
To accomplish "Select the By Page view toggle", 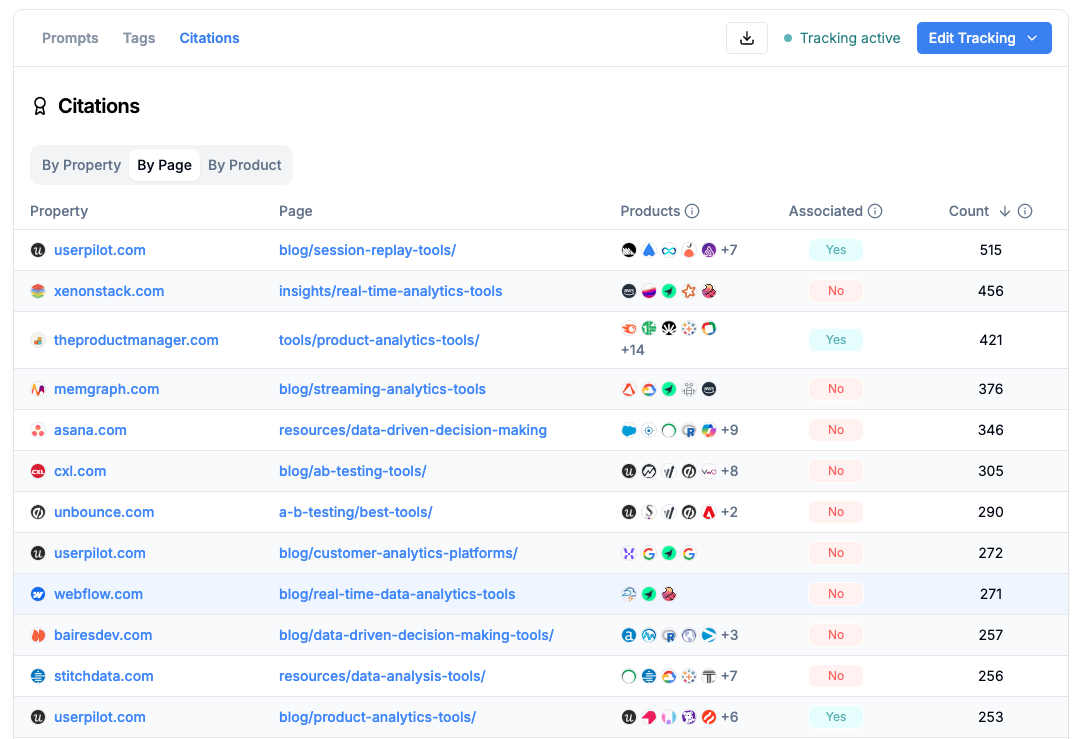I will (164, 165).
